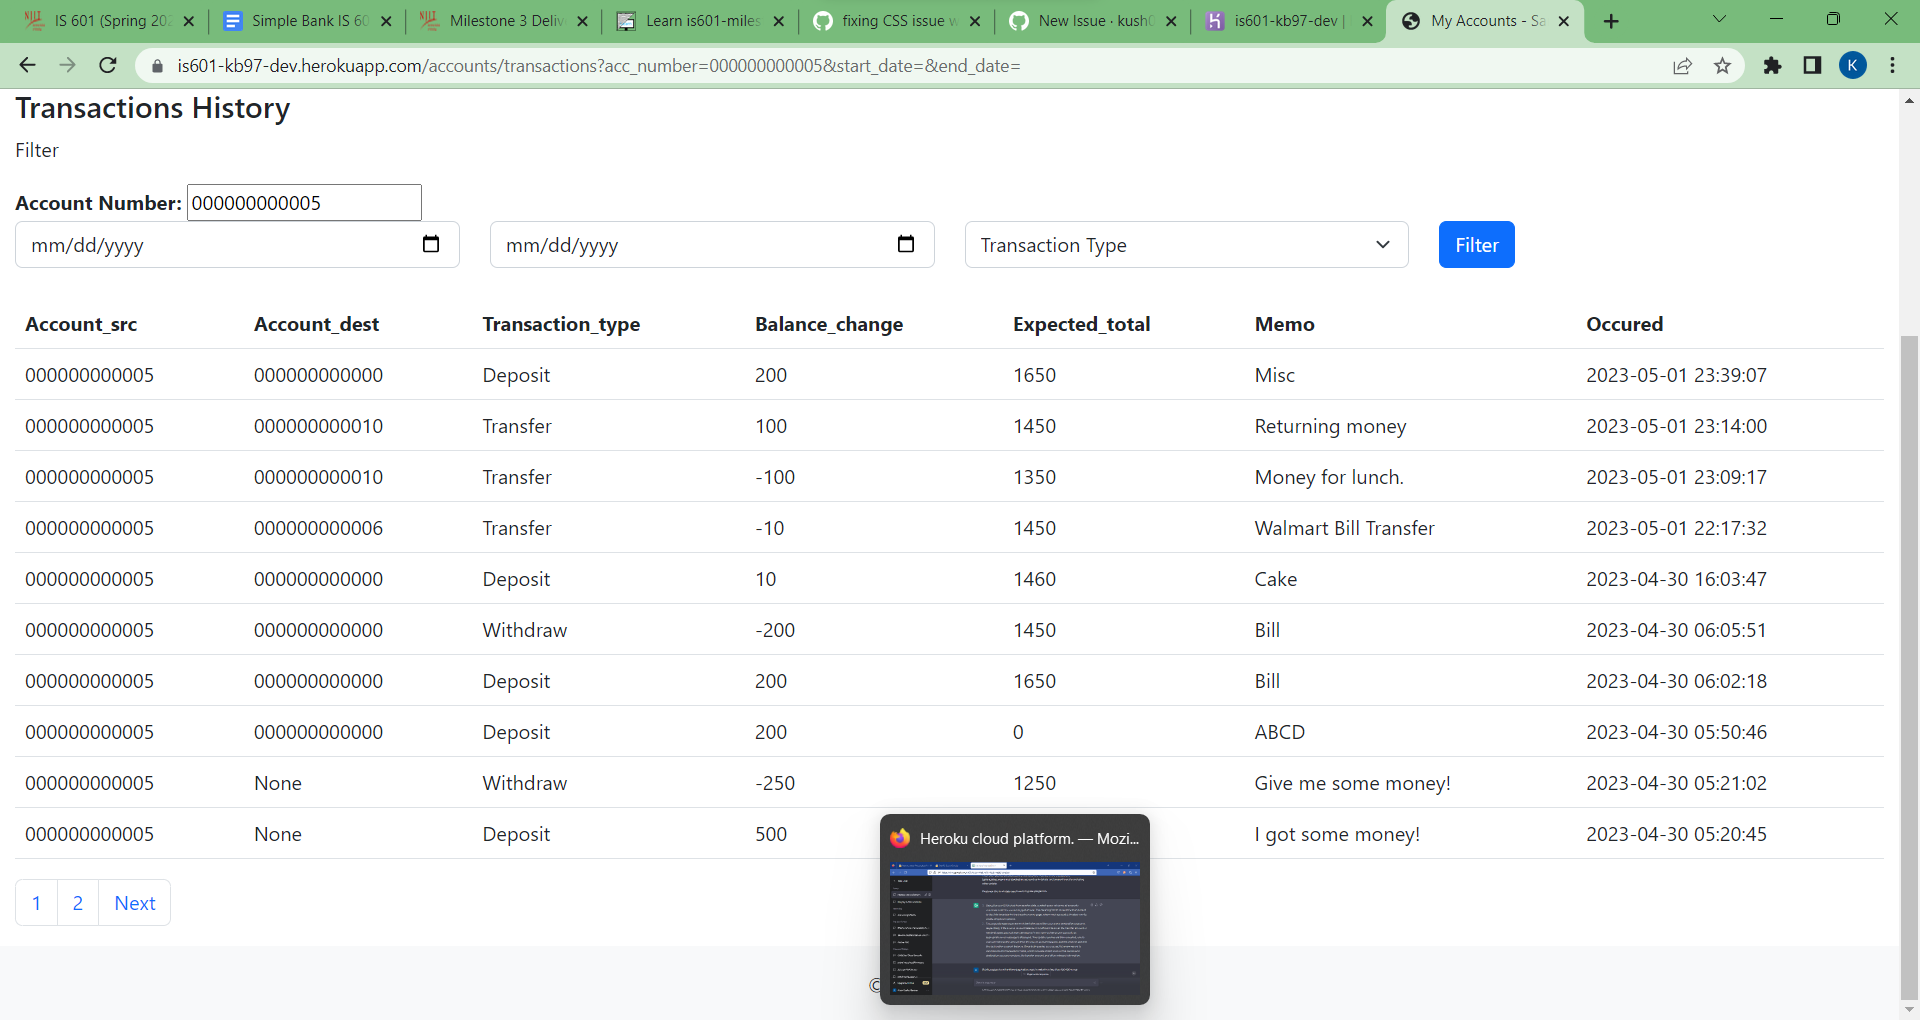1920x1020 pixels.
Task: Open a new browser tab
Action: tap(1611, 20)
